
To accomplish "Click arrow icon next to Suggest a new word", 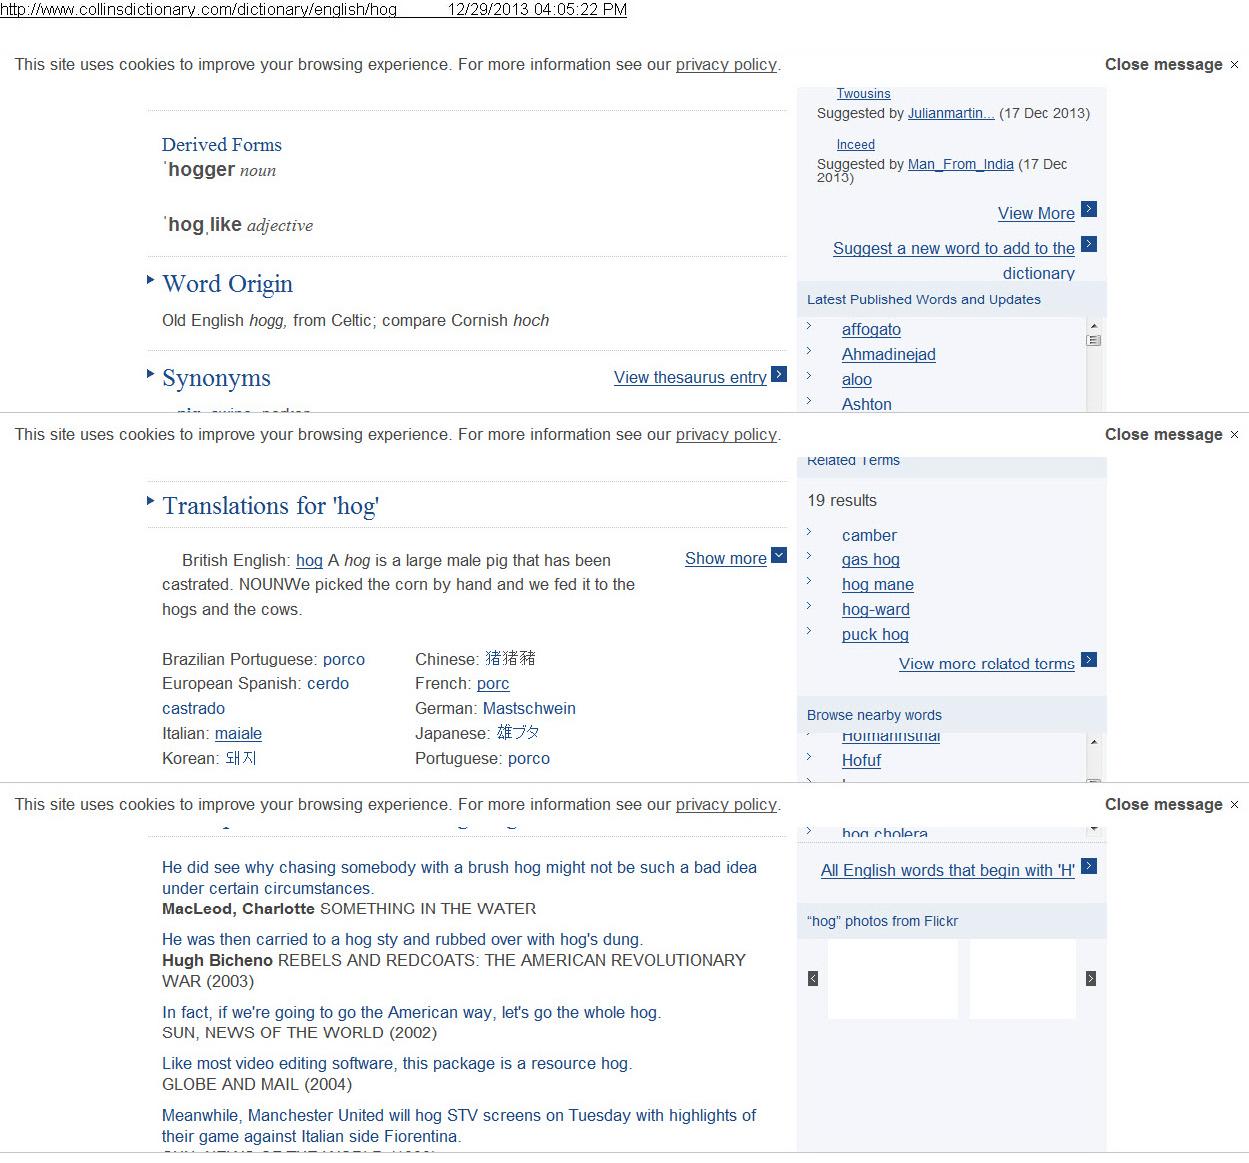I will [1089, 244].
